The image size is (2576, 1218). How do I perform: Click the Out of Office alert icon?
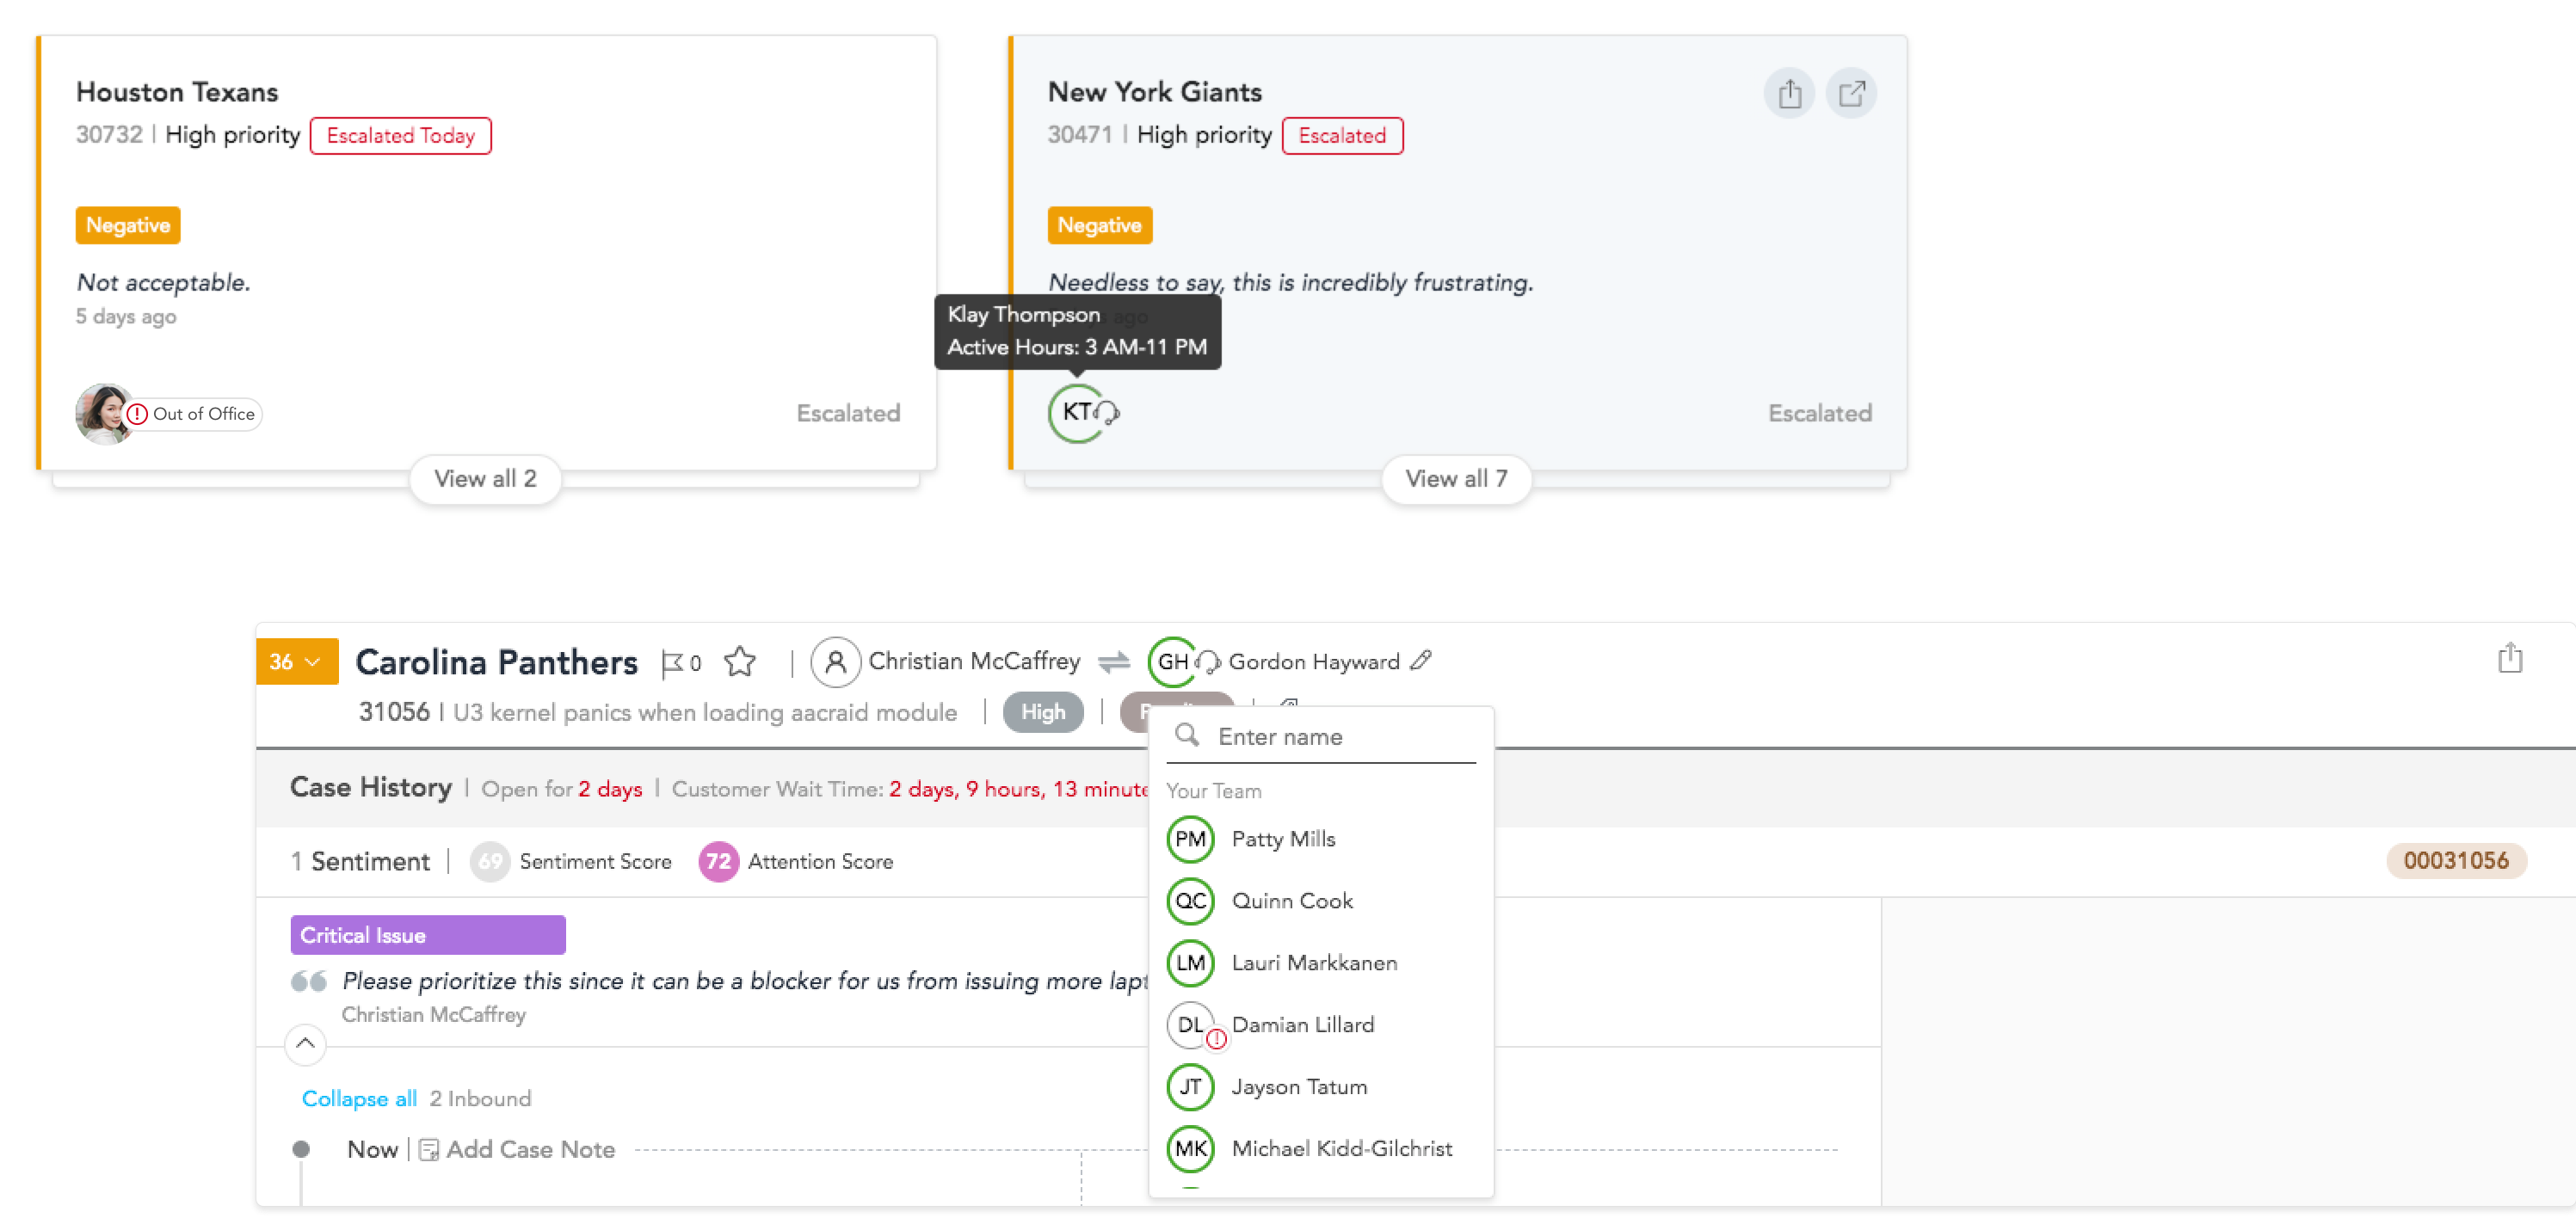point(137,414)
